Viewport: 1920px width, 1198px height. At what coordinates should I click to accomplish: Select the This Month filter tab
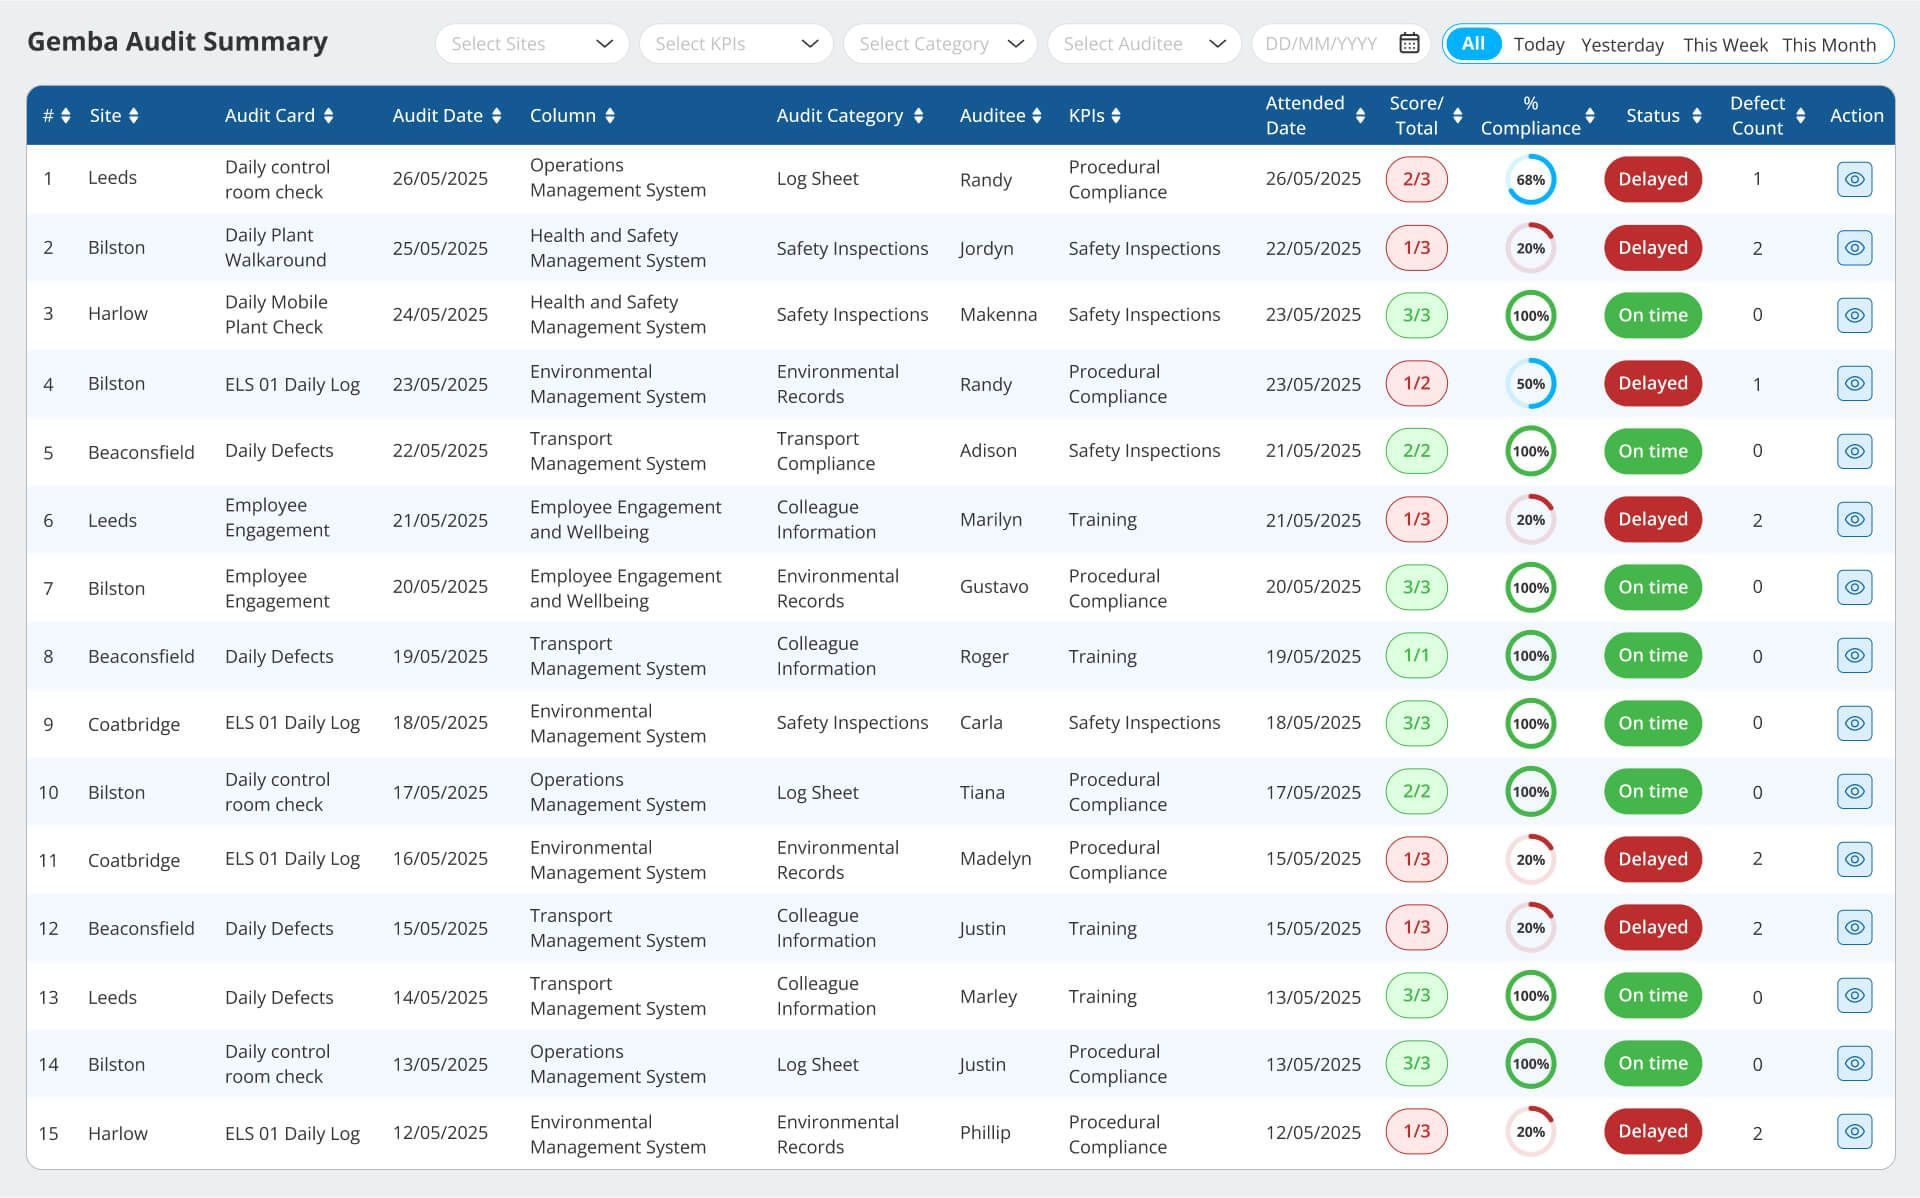tap(1831, 44)
